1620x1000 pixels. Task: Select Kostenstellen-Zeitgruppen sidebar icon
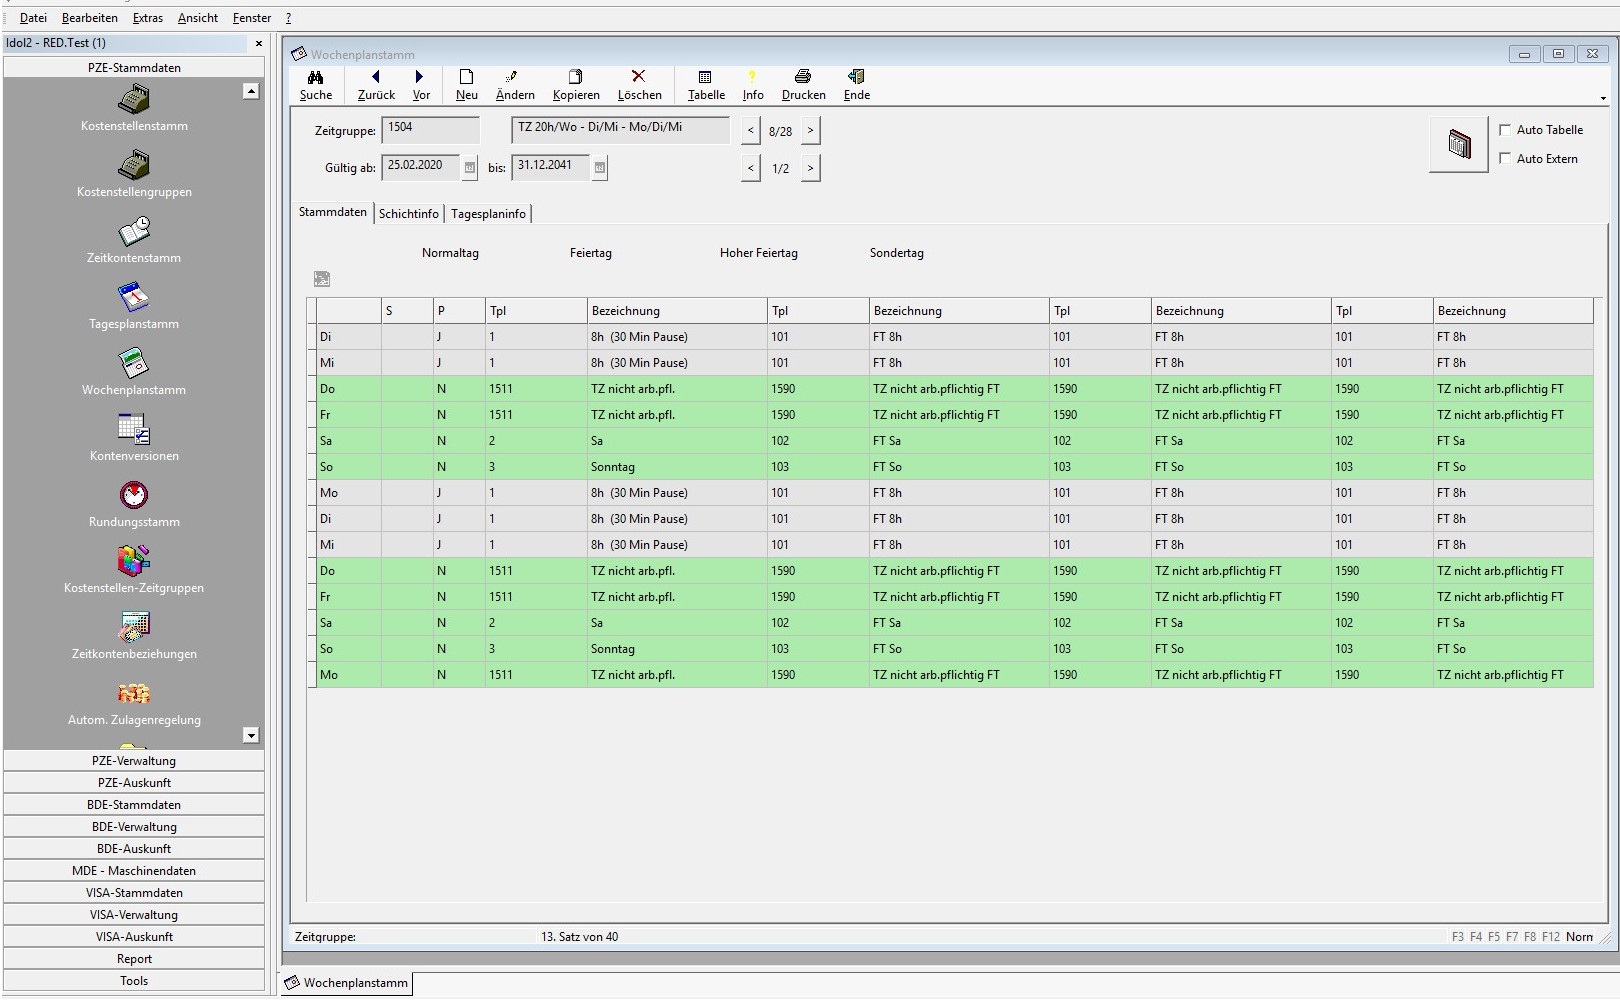point(134,562)
